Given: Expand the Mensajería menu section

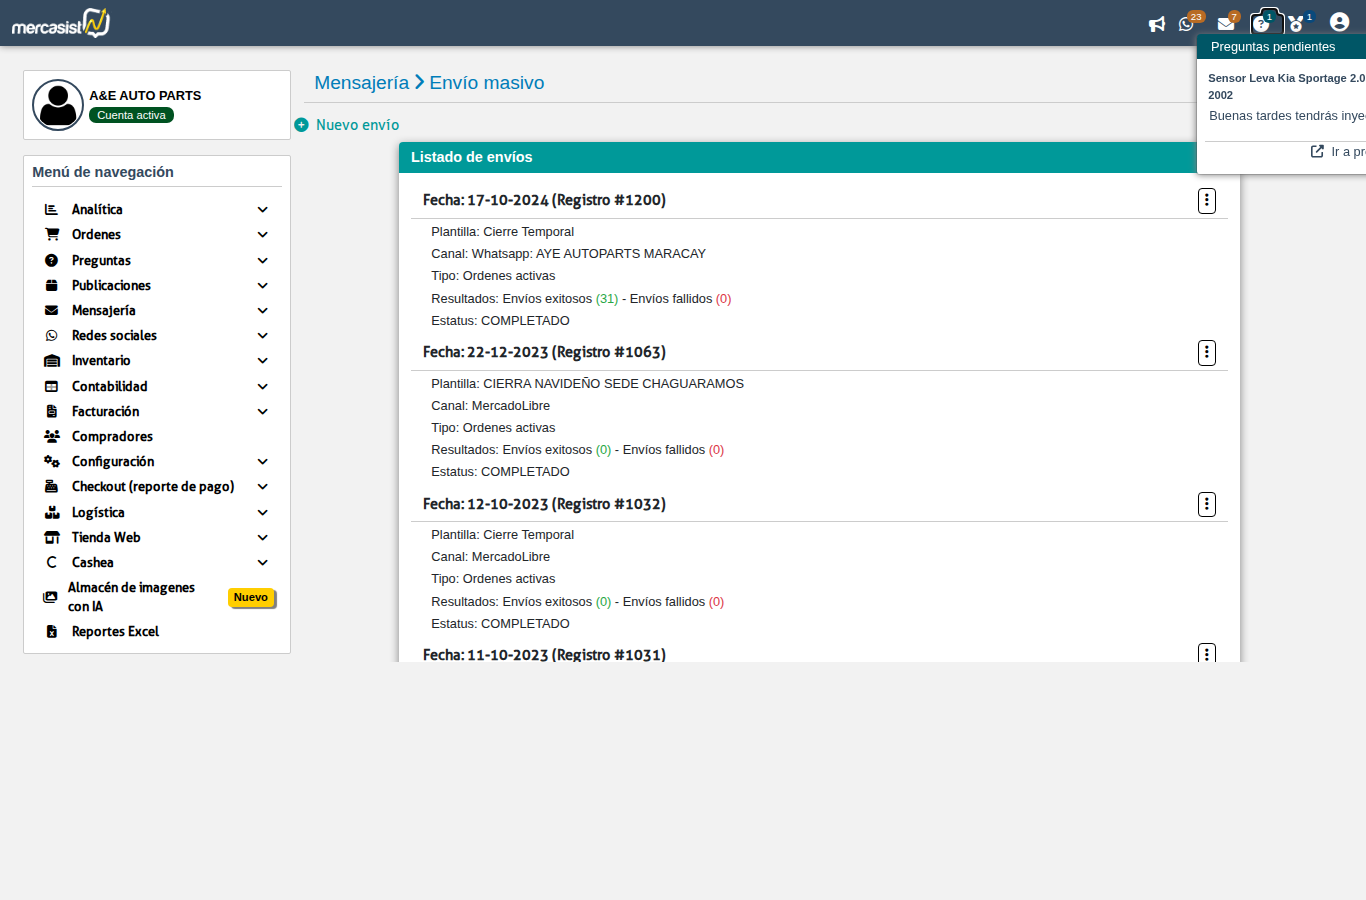Looking at the screenshot, I should coord(262,310).
